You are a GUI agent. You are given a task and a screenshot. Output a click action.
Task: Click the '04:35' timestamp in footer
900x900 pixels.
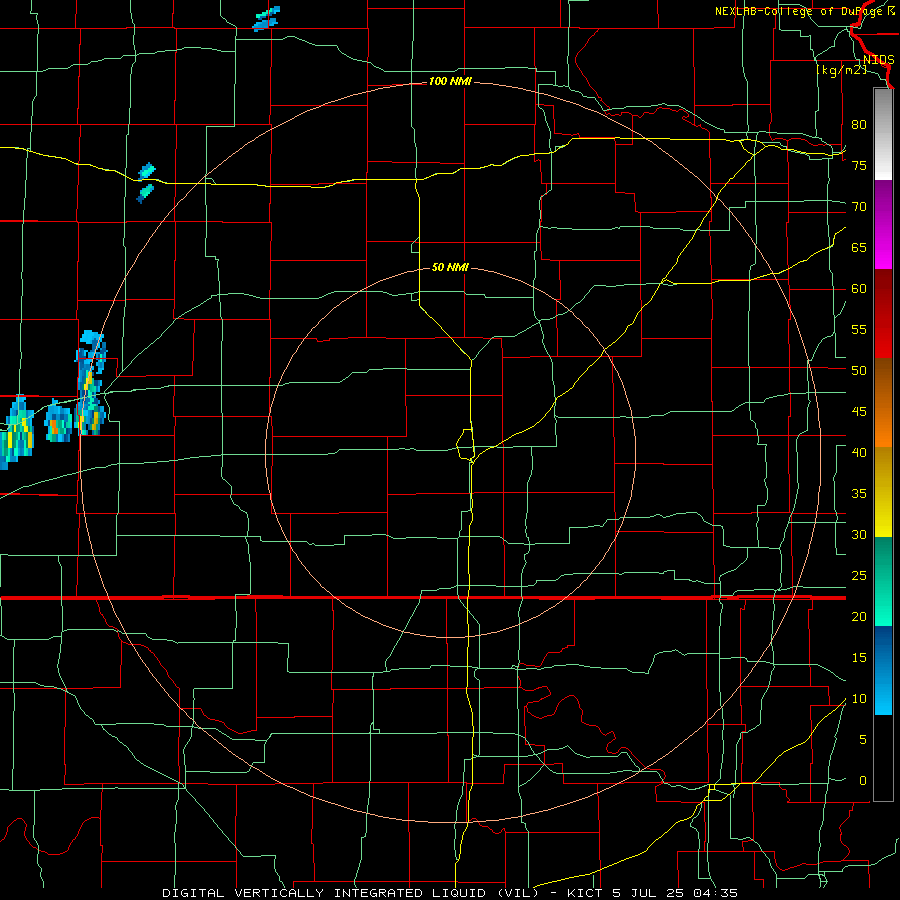(715, 893)
